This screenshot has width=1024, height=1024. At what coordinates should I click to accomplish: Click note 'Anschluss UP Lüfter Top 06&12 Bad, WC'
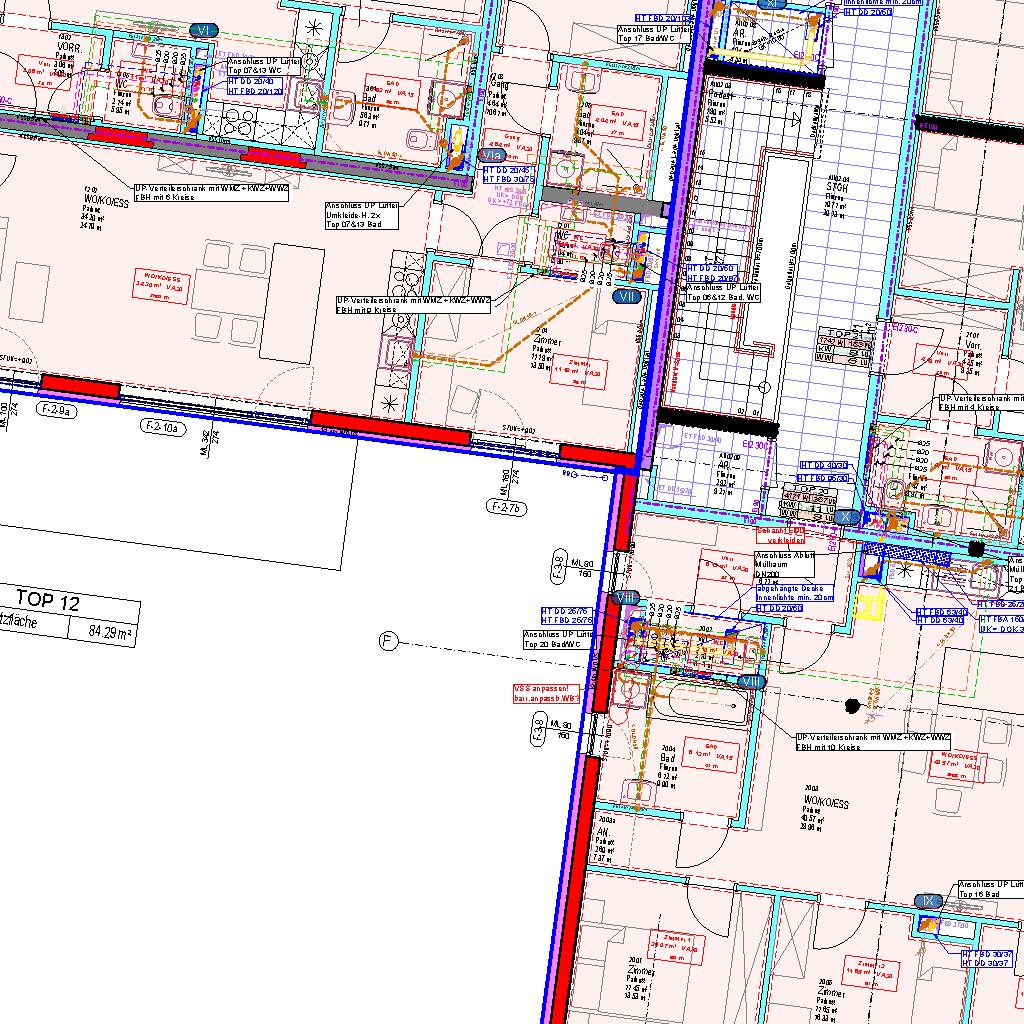(724, 293)
